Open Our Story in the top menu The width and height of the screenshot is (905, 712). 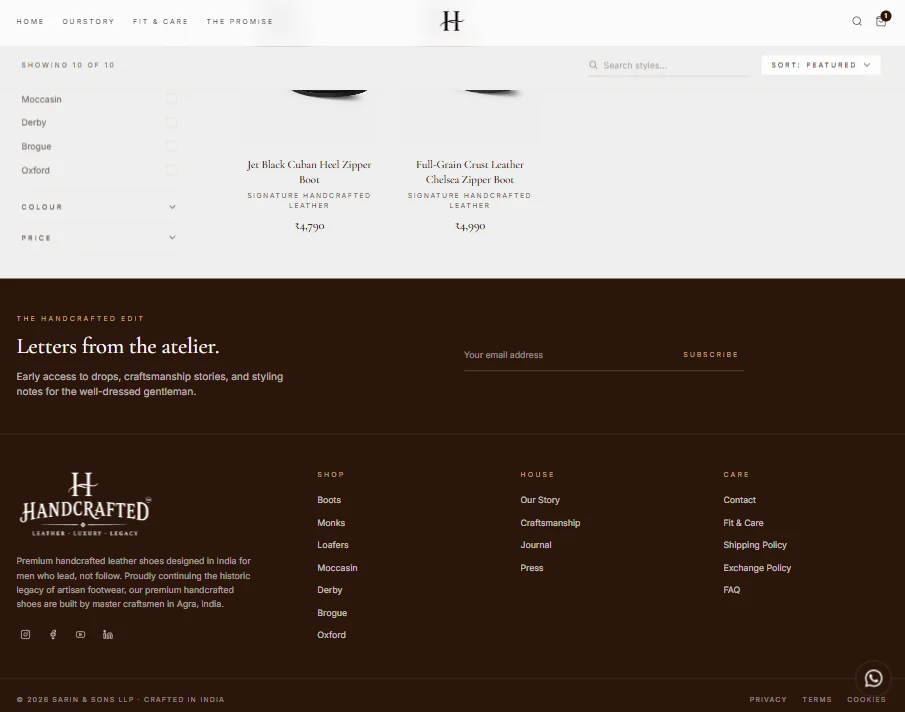[88, 21]
